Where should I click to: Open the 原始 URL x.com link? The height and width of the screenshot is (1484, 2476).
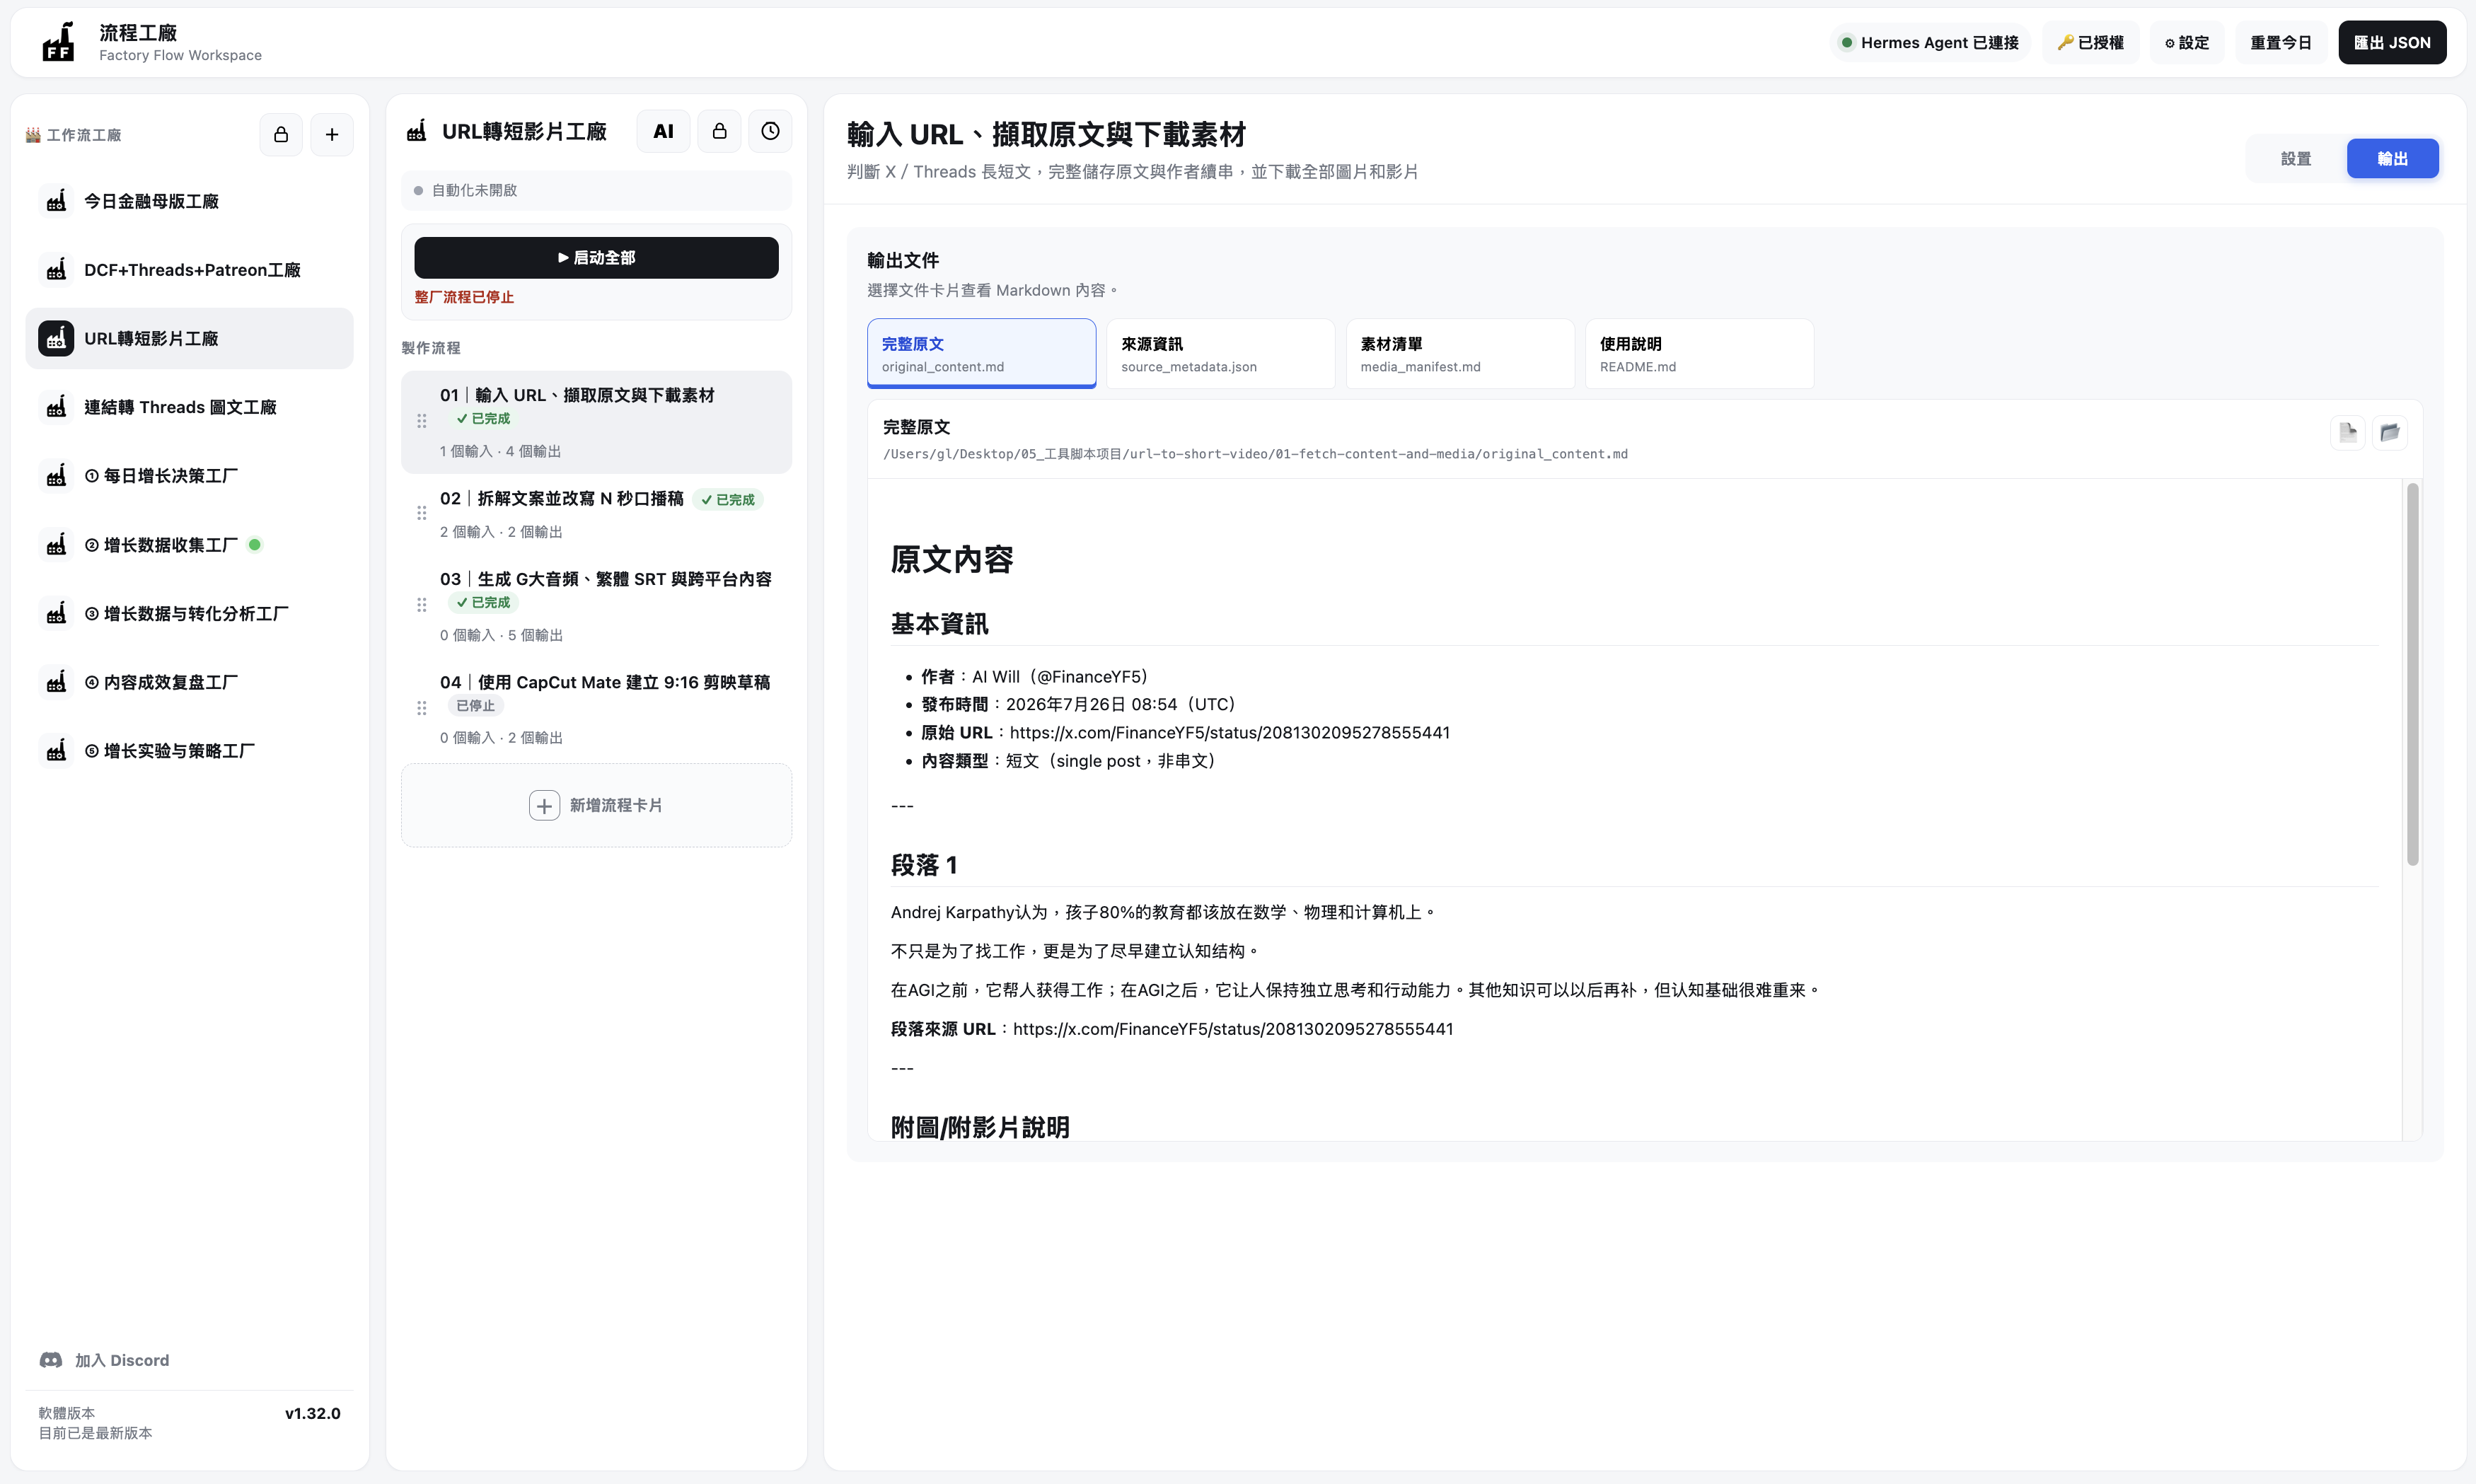1229,733
